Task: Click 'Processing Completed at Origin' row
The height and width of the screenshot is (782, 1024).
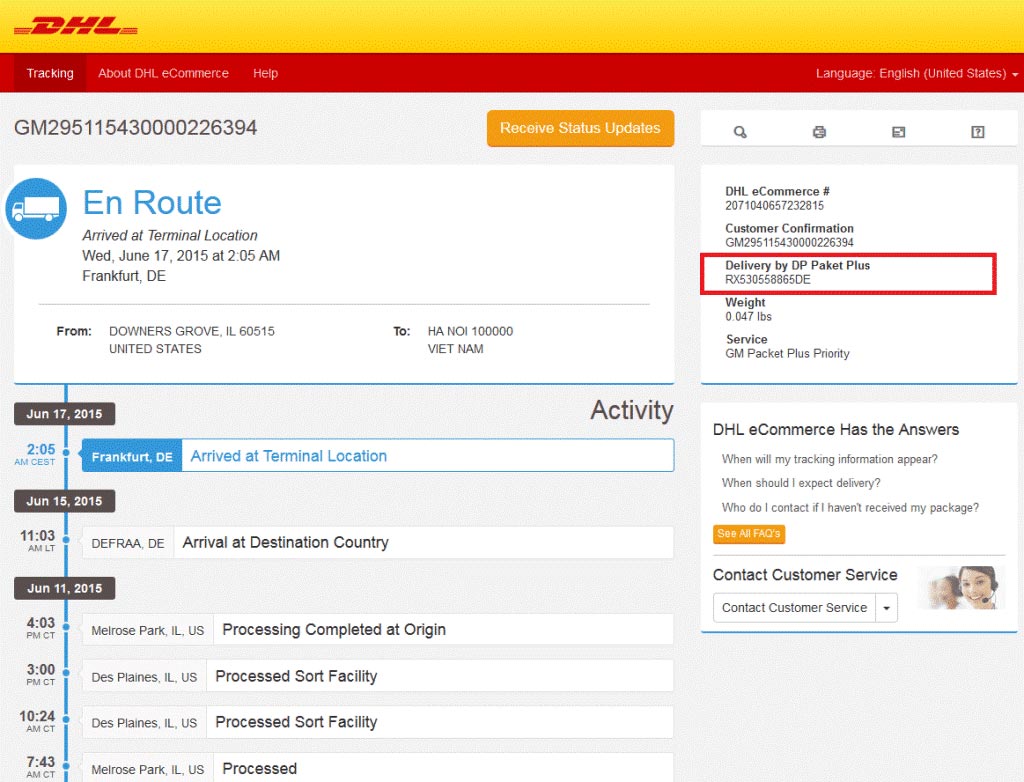Action: (x=377, y=630)
